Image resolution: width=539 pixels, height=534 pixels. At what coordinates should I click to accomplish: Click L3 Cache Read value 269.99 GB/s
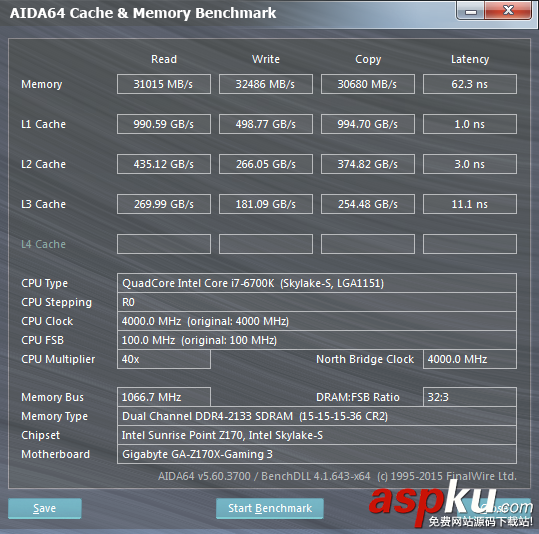(x=164, y=204)
